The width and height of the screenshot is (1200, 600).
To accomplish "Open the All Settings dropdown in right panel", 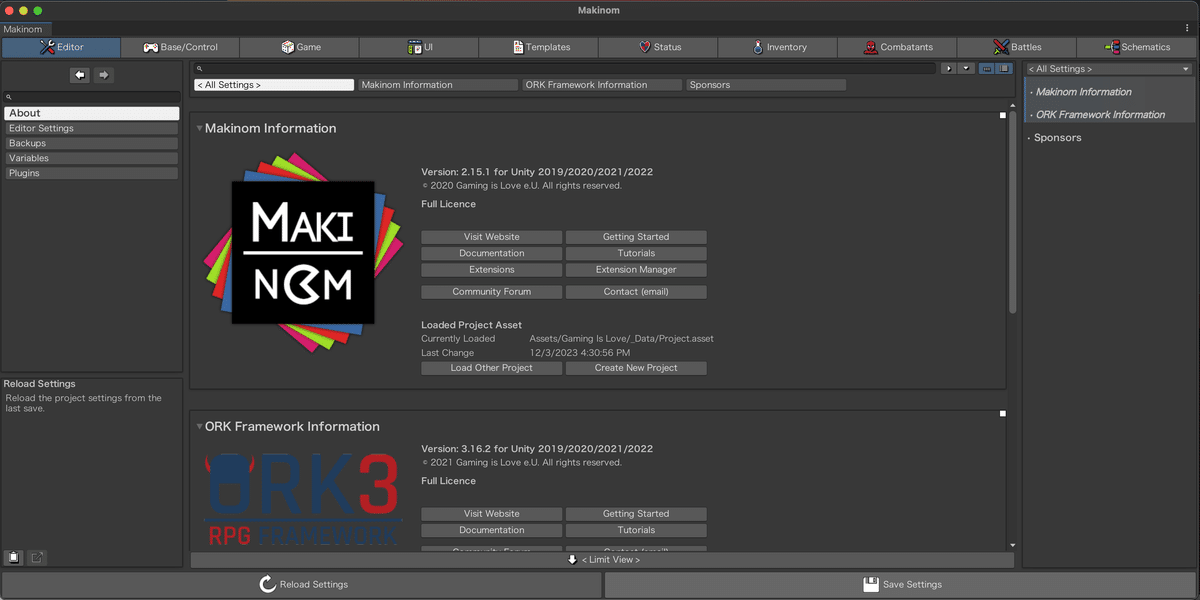I will coord(1109,69).
